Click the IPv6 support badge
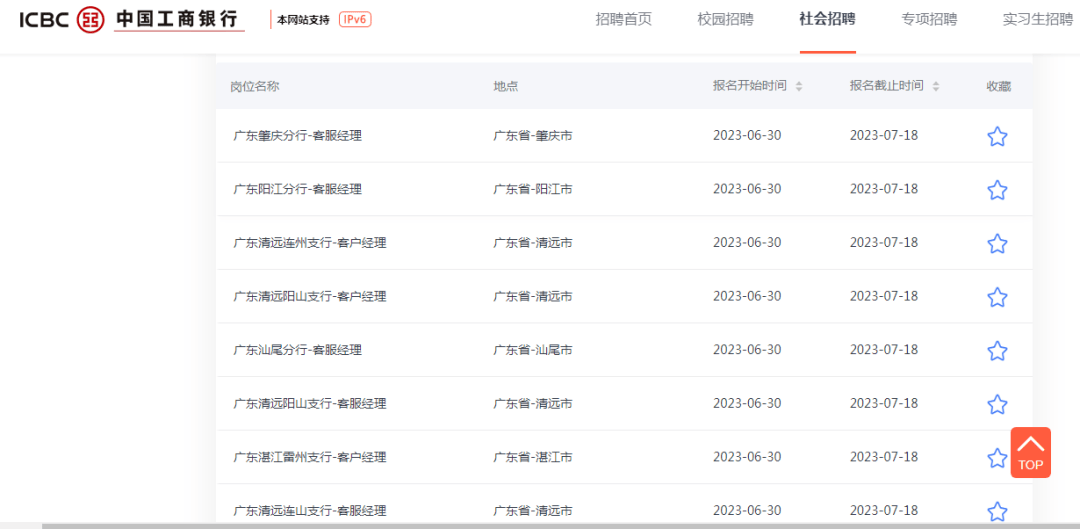 click(x=355, y=19)
